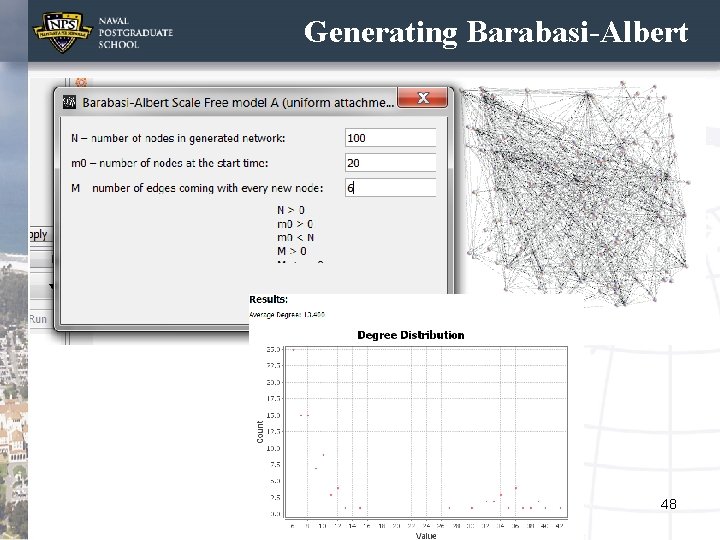Click the dialog title bar text
720x540 pixels.
tap(238, 102)
